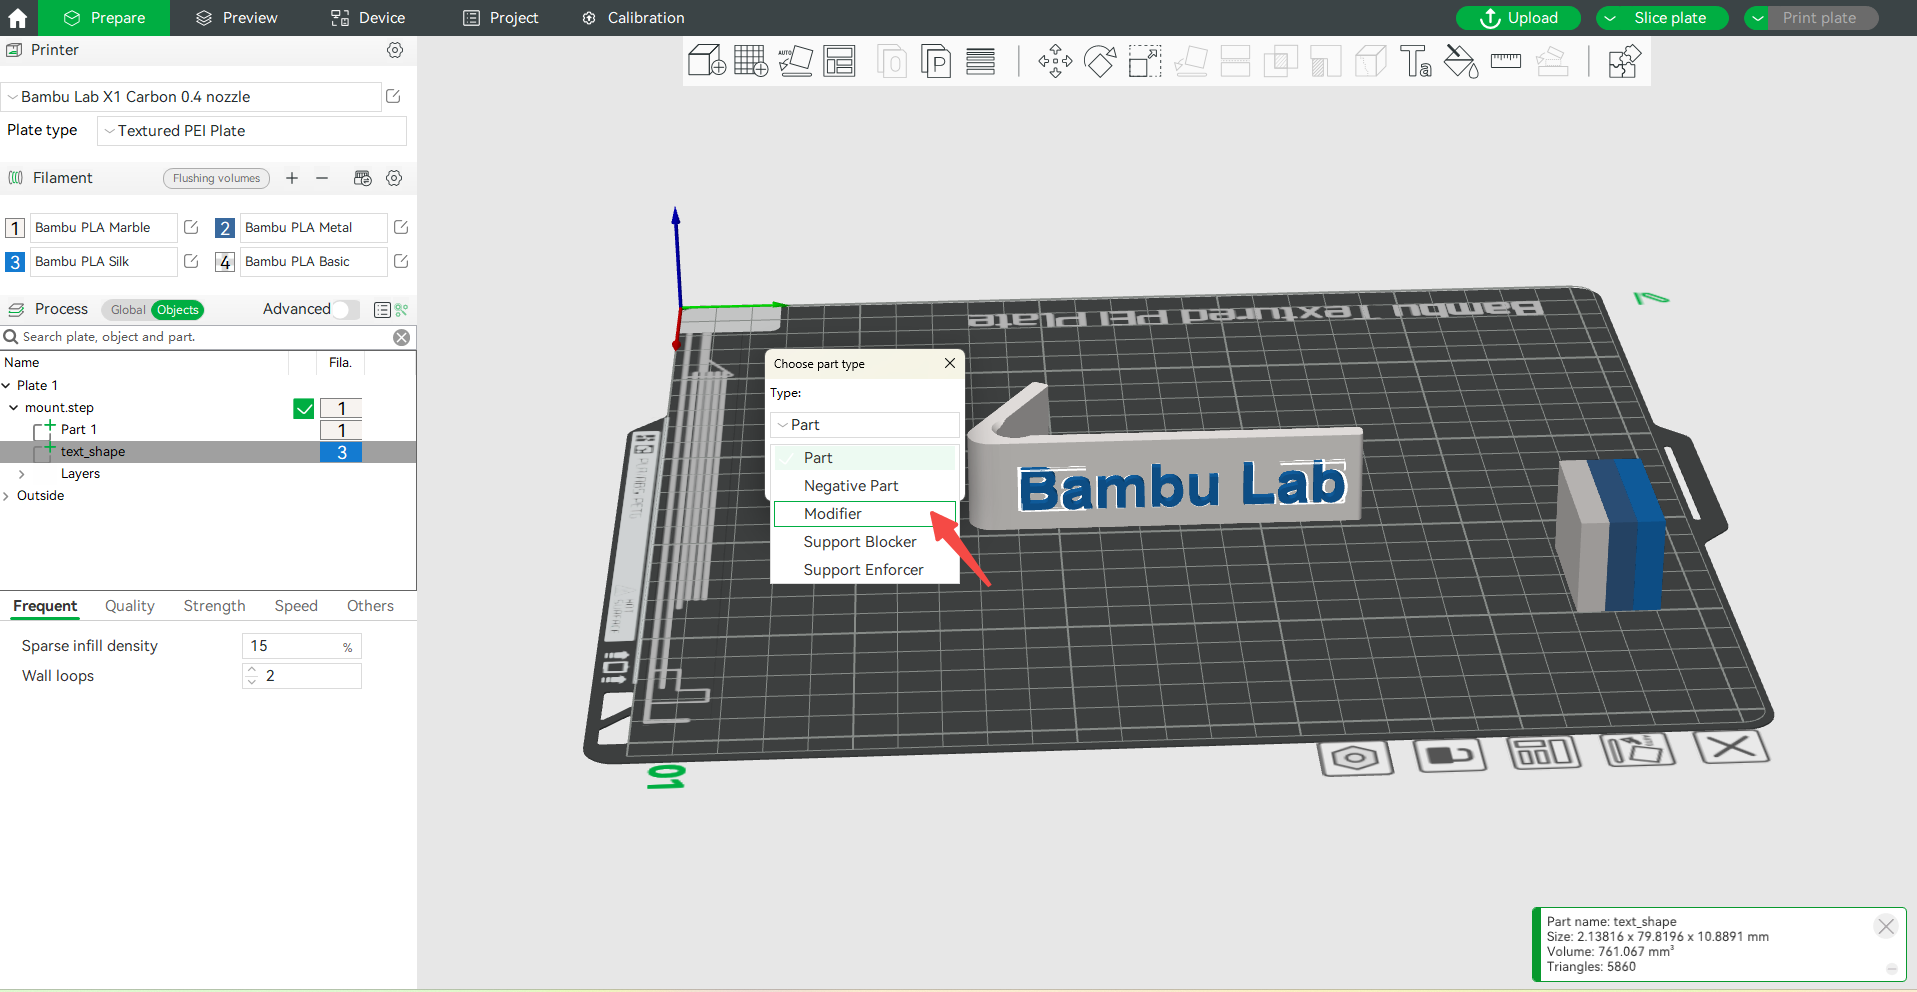The image size is (1917, 992).
Task: Collapse the Plate 1 tree node
Action: 6,385
